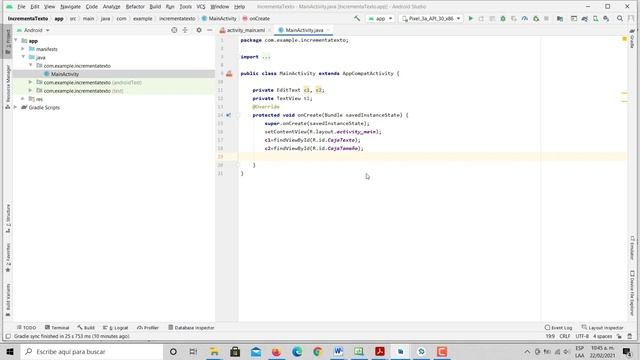Expand Gradle Scripts node
Screen dimensions: 640x360
click(16, 107)
